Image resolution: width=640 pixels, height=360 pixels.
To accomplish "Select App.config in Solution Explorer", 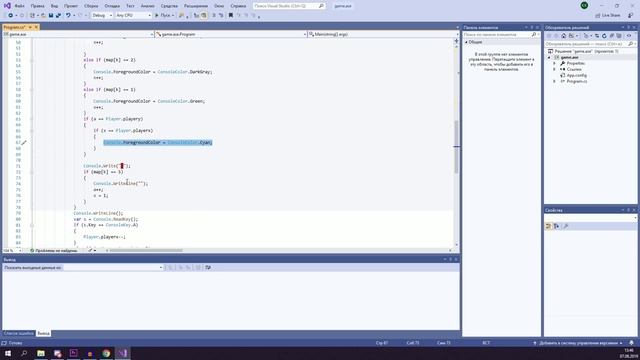I will tap(576, 76).
